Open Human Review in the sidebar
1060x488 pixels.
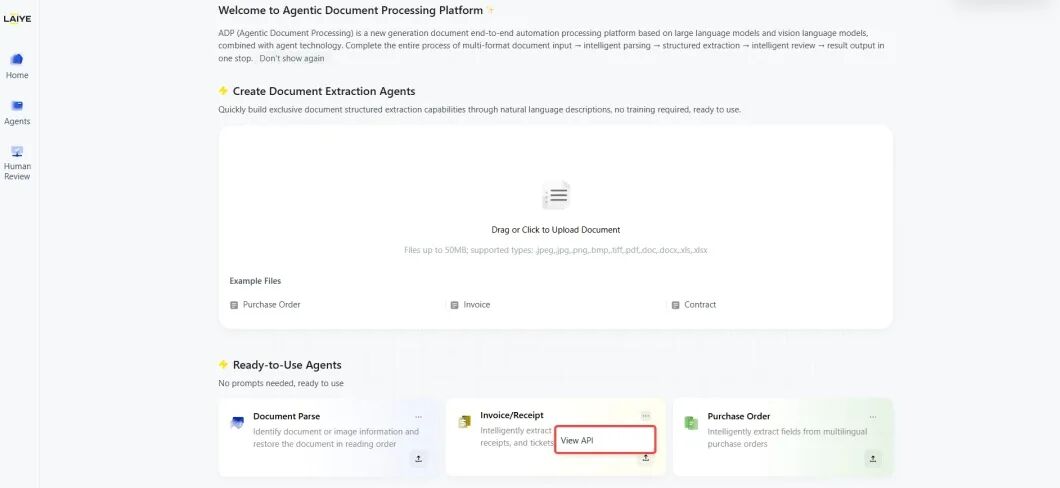click(x=17, y=162)
